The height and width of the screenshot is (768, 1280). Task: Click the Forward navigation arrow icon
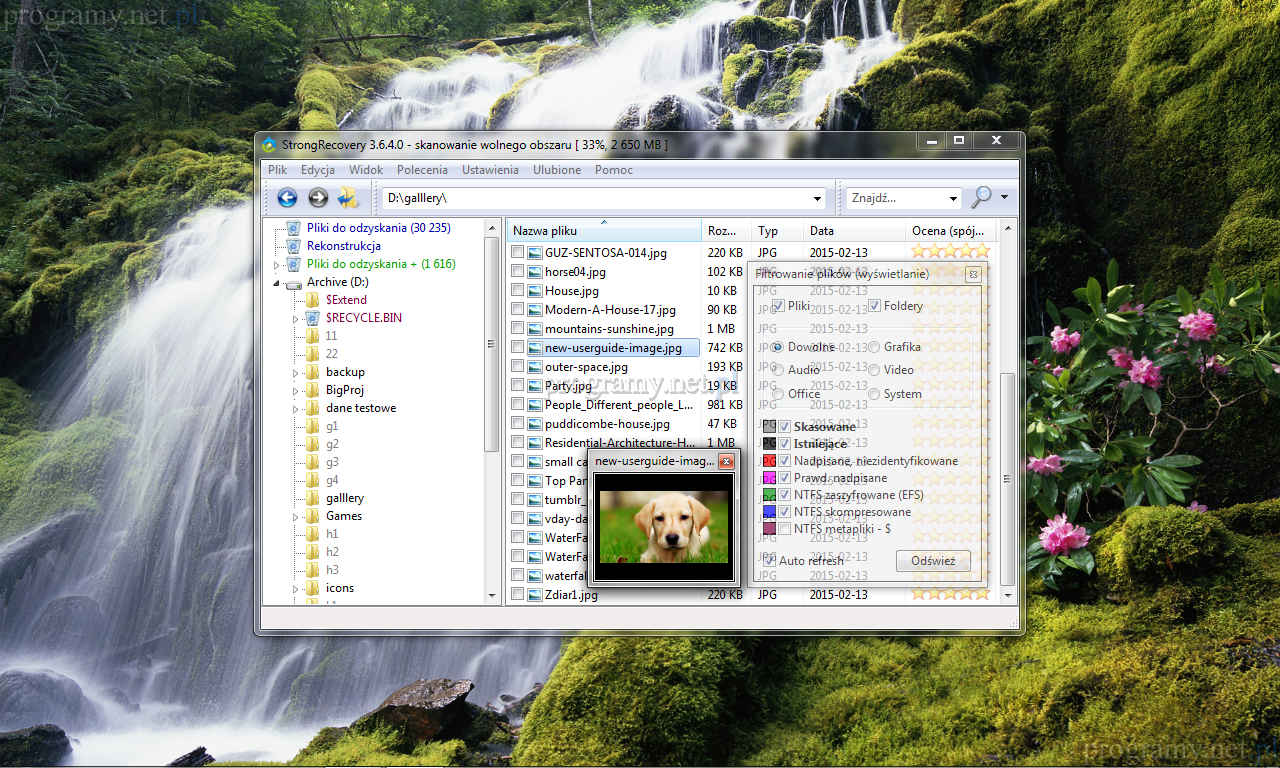[x=318, y=198]
